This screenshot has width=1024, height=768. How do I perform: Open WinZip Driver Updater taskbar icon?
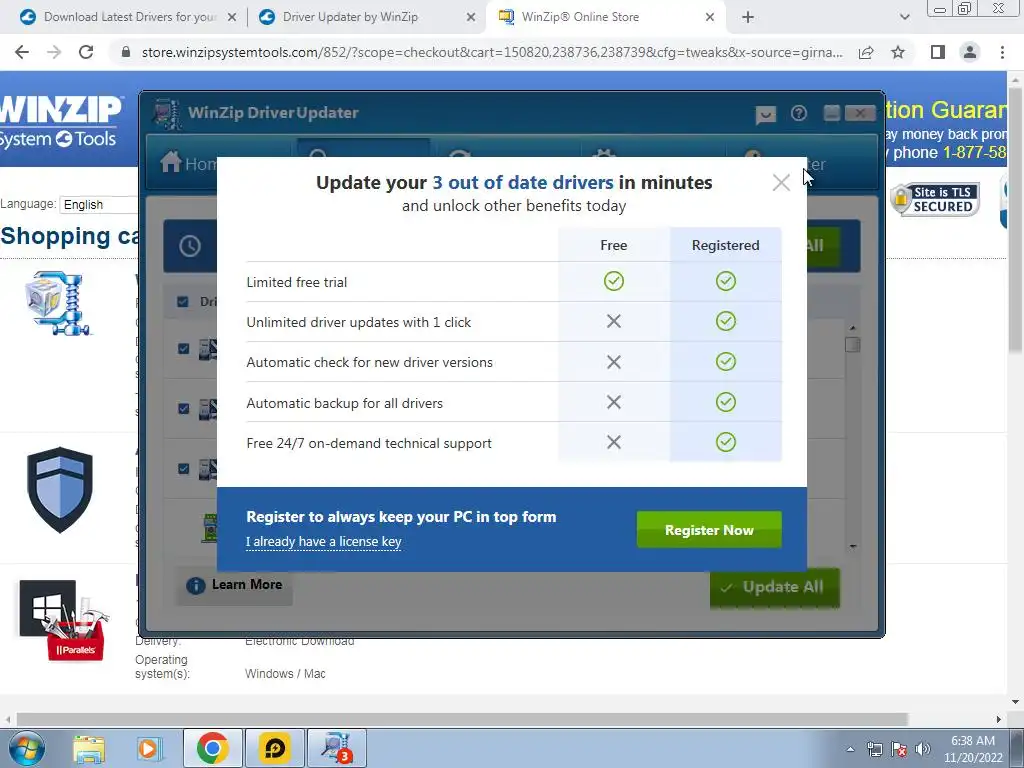[337, 748]
